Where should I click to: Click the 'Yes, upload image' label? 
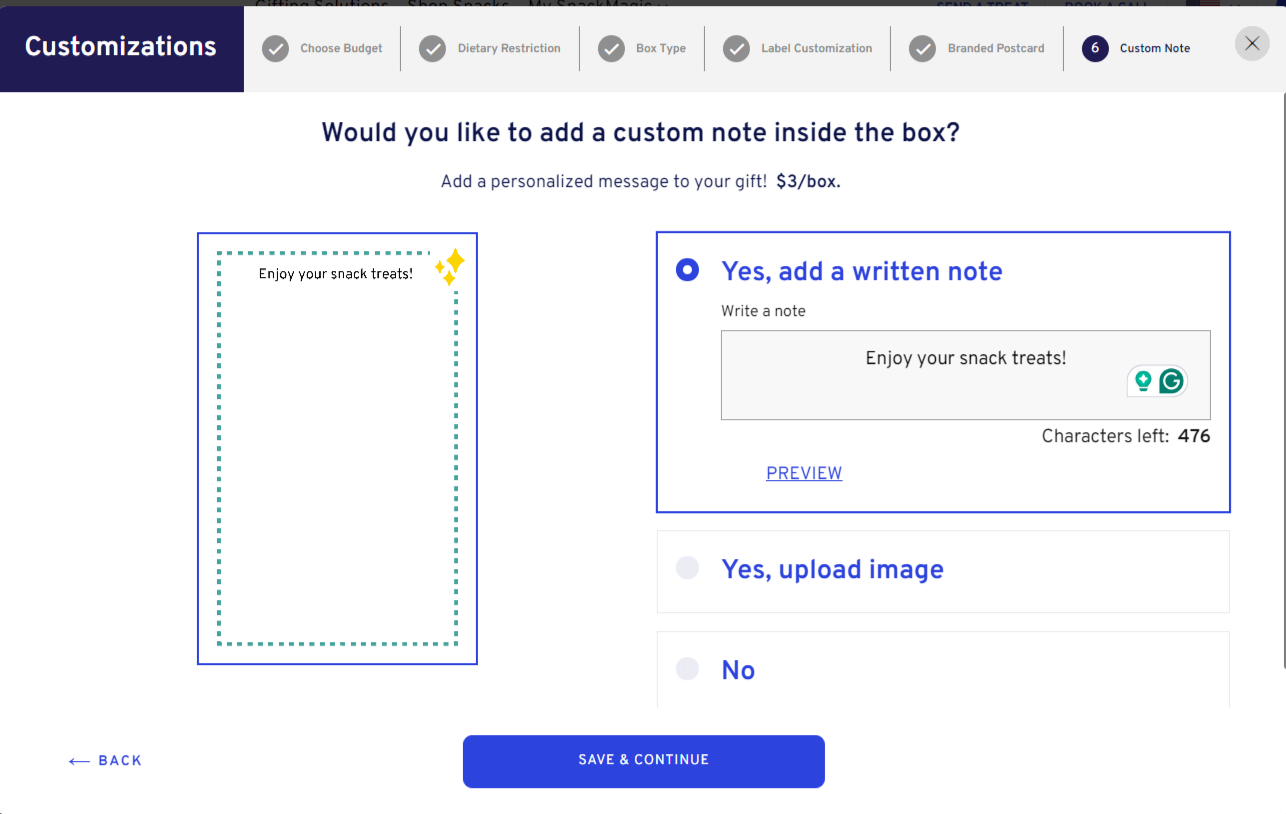[832, 569]
